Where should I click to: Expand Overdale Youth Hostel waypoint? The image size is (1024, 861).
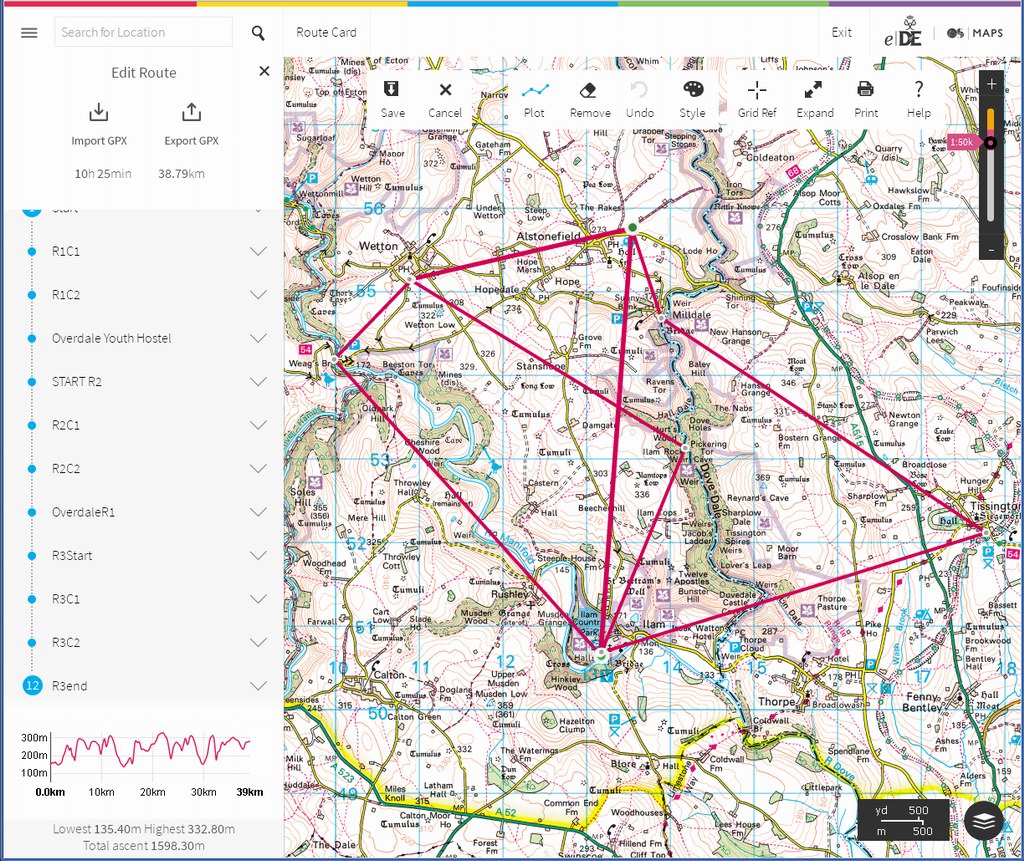pos(258,339)
